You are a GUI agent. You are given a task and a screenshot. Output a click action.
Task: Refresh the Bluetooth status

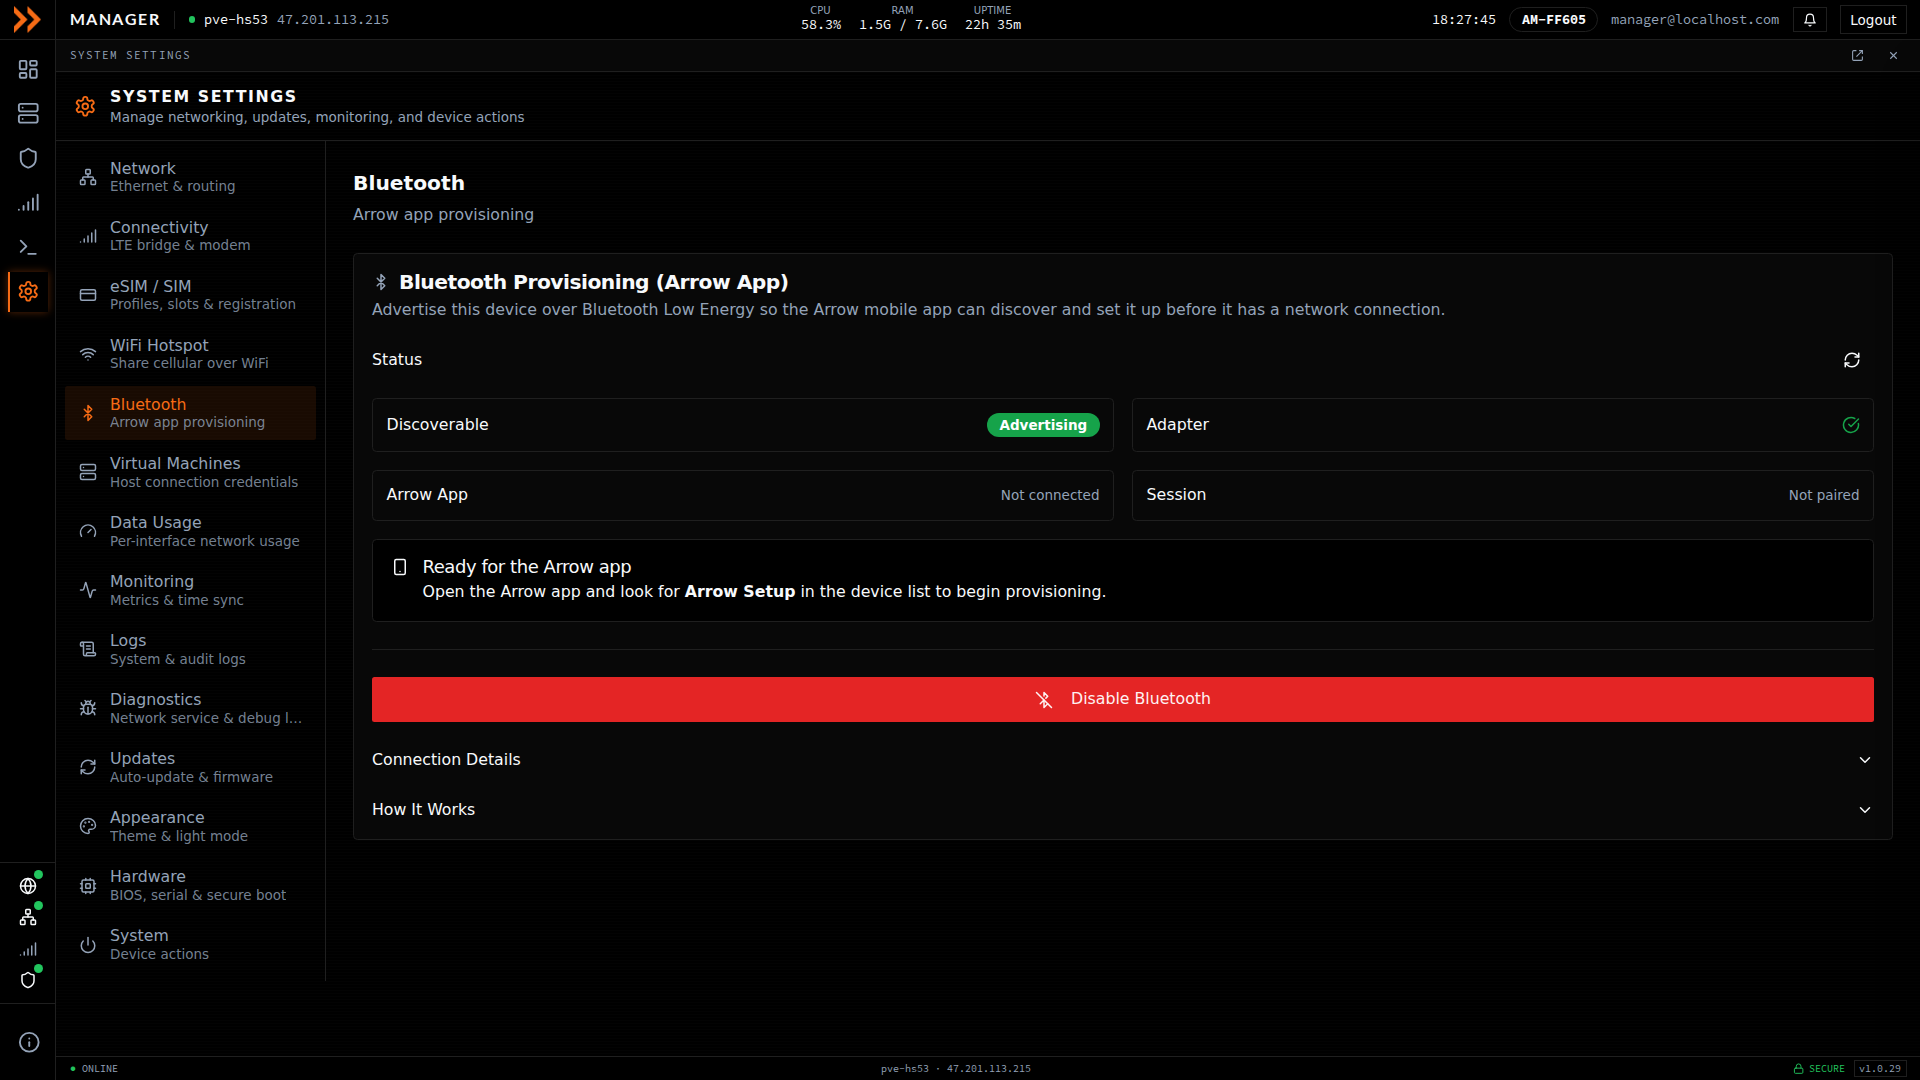tap(1852, 360)
